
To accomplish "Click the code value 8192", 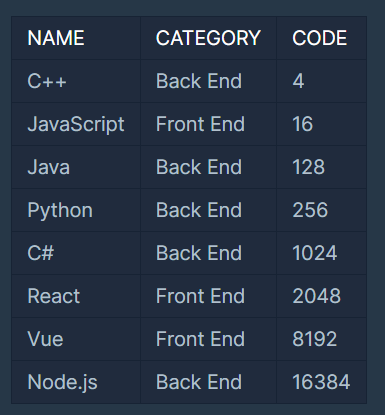I will (315, 339).
